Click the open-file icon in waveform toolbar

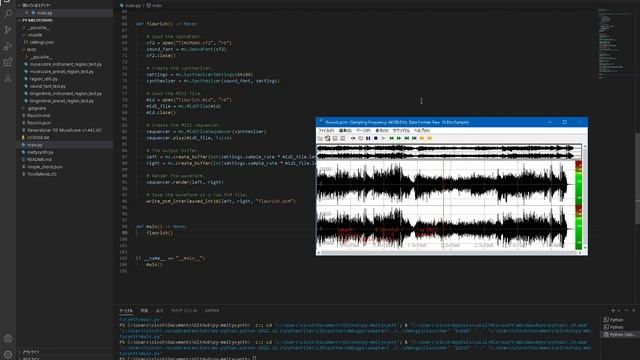(320, 138)
